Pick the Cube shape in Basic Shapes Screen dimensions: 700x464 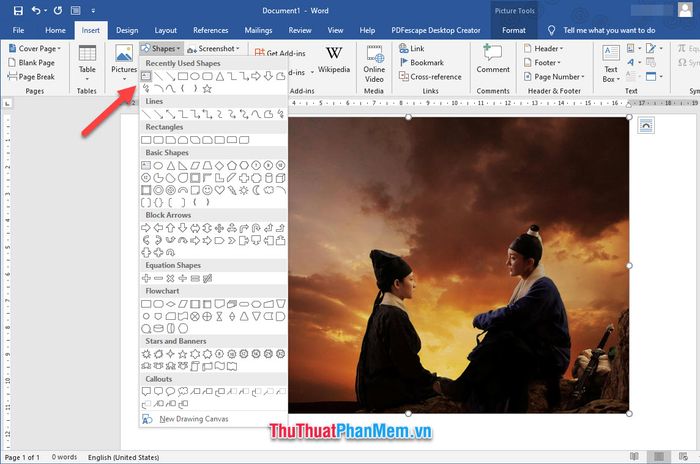[280, 178]
